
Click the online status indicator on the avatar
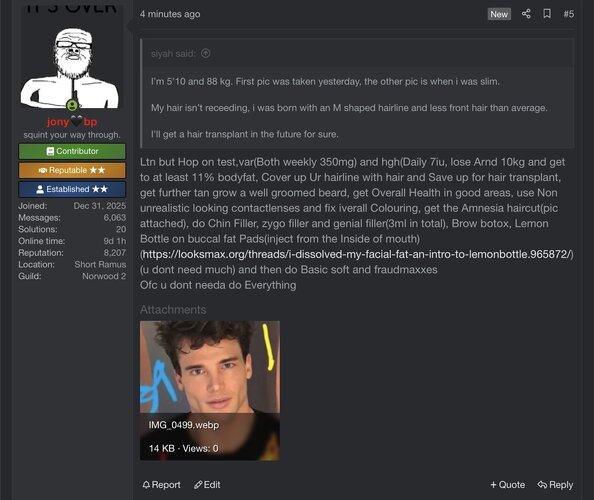tap(72, 105)
